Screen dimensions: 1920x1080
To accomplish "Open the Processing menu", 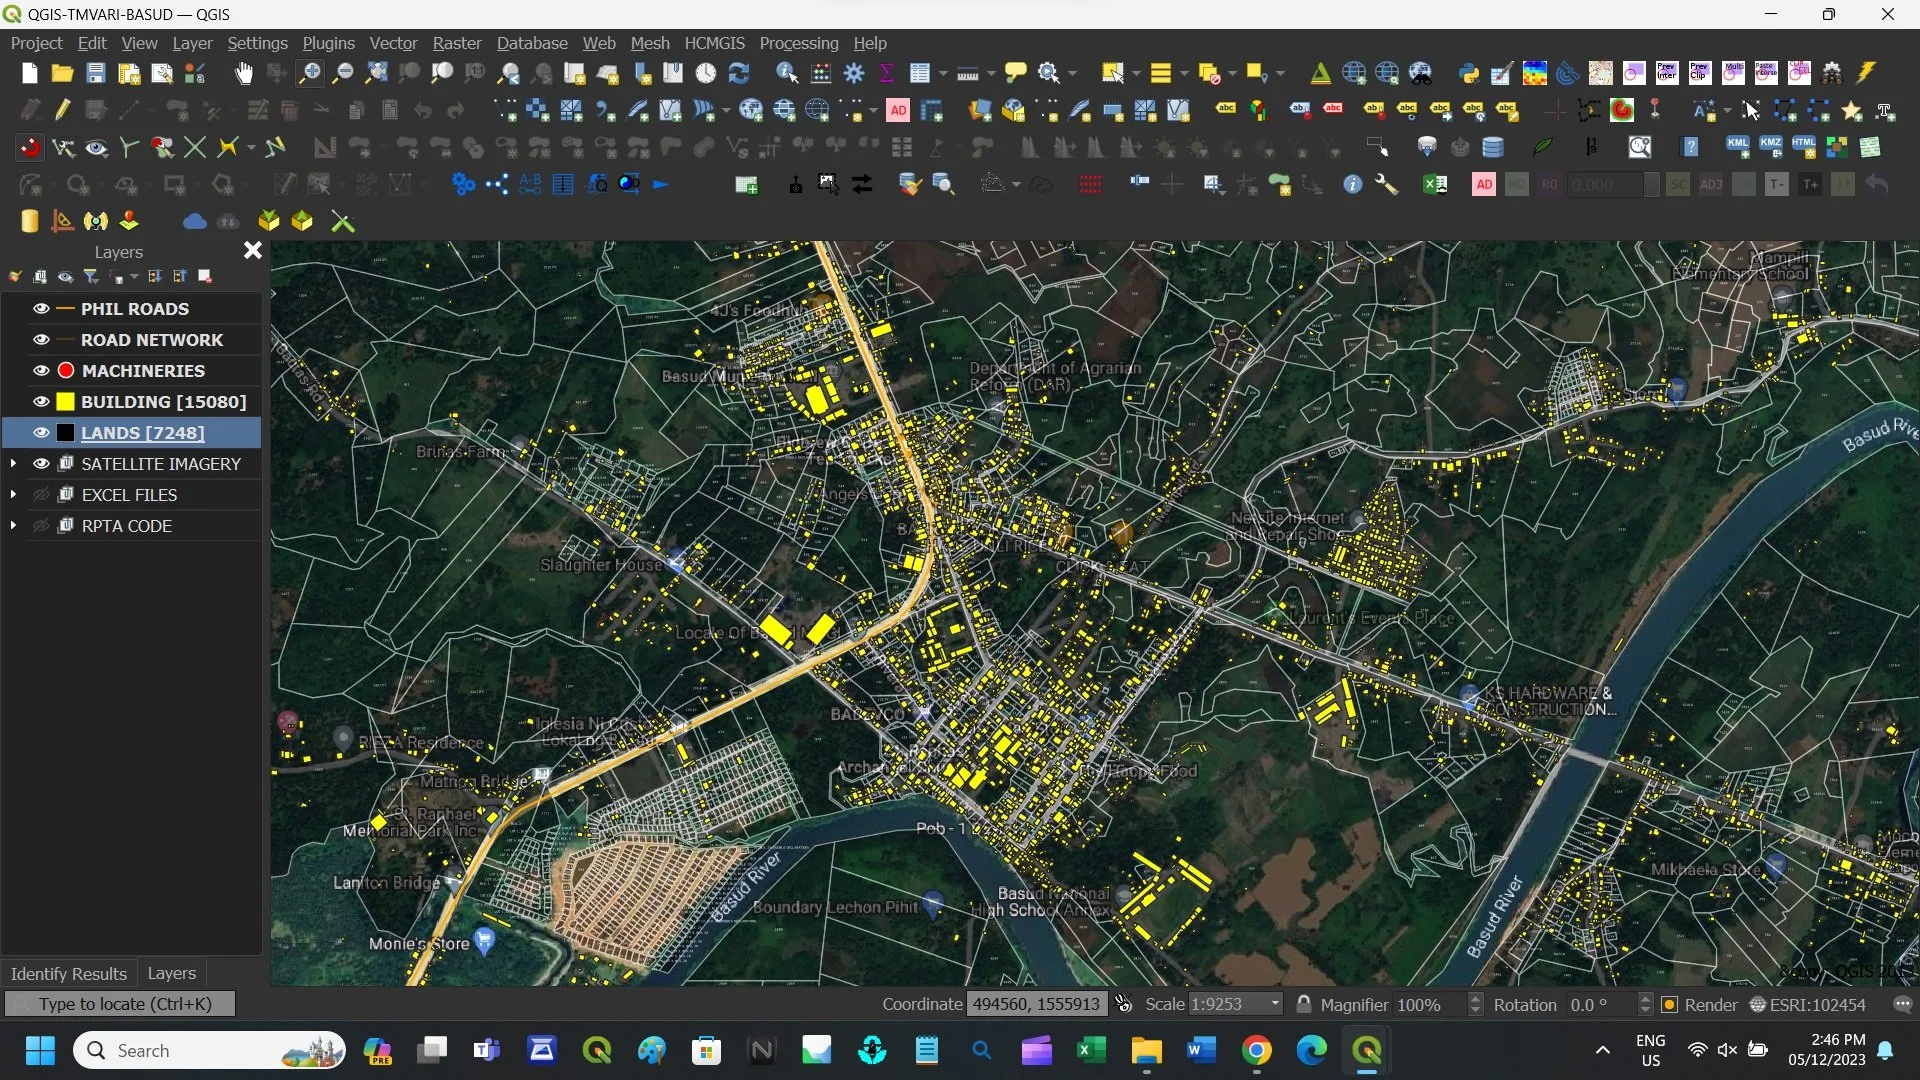I will pos(798,43).
